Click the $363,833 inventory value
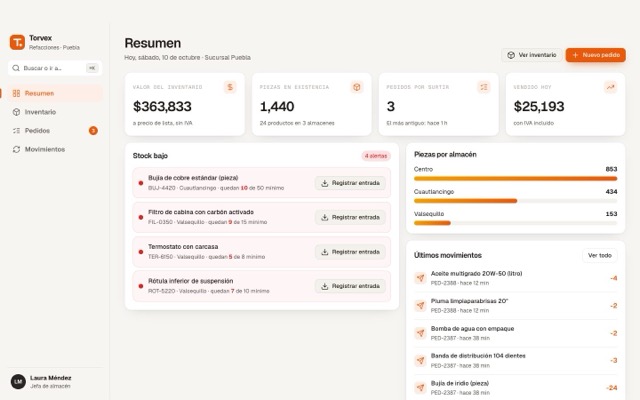 pyautogui.click(x=162, y=107)
